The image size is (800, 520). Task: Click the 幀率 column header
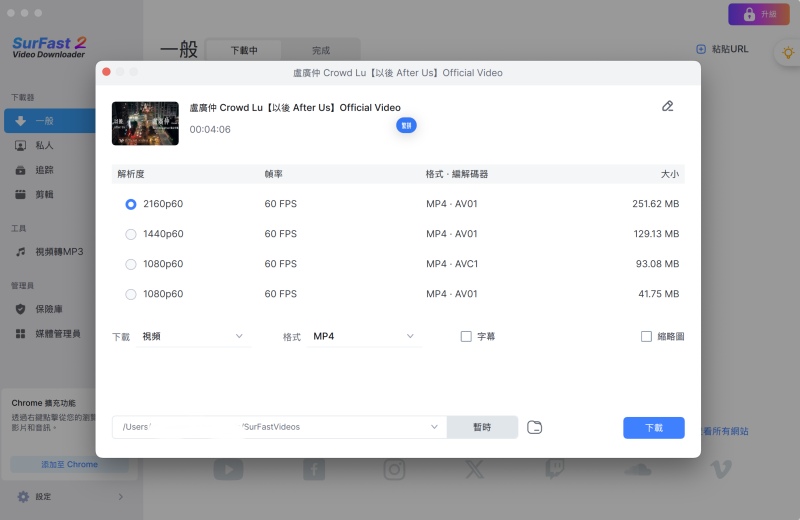point(273,174)
